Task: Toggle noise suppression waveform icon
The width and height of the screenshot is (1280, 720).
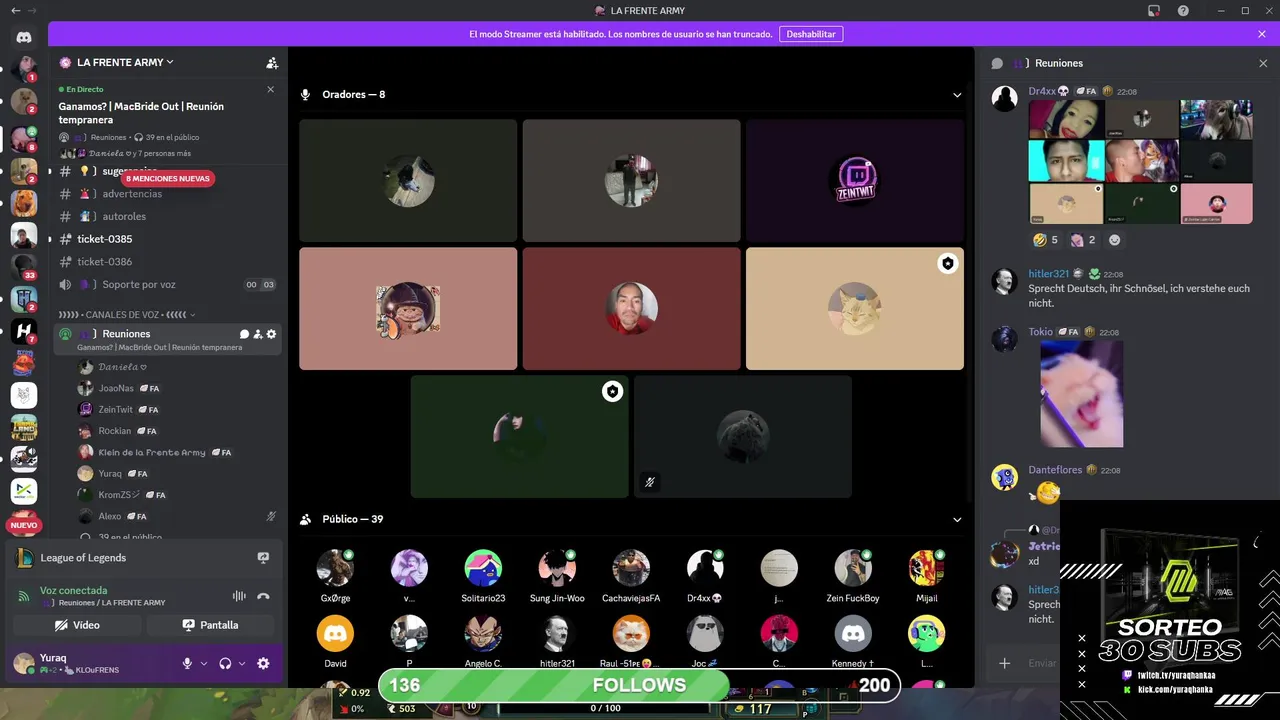Action: tap(239, 596)
